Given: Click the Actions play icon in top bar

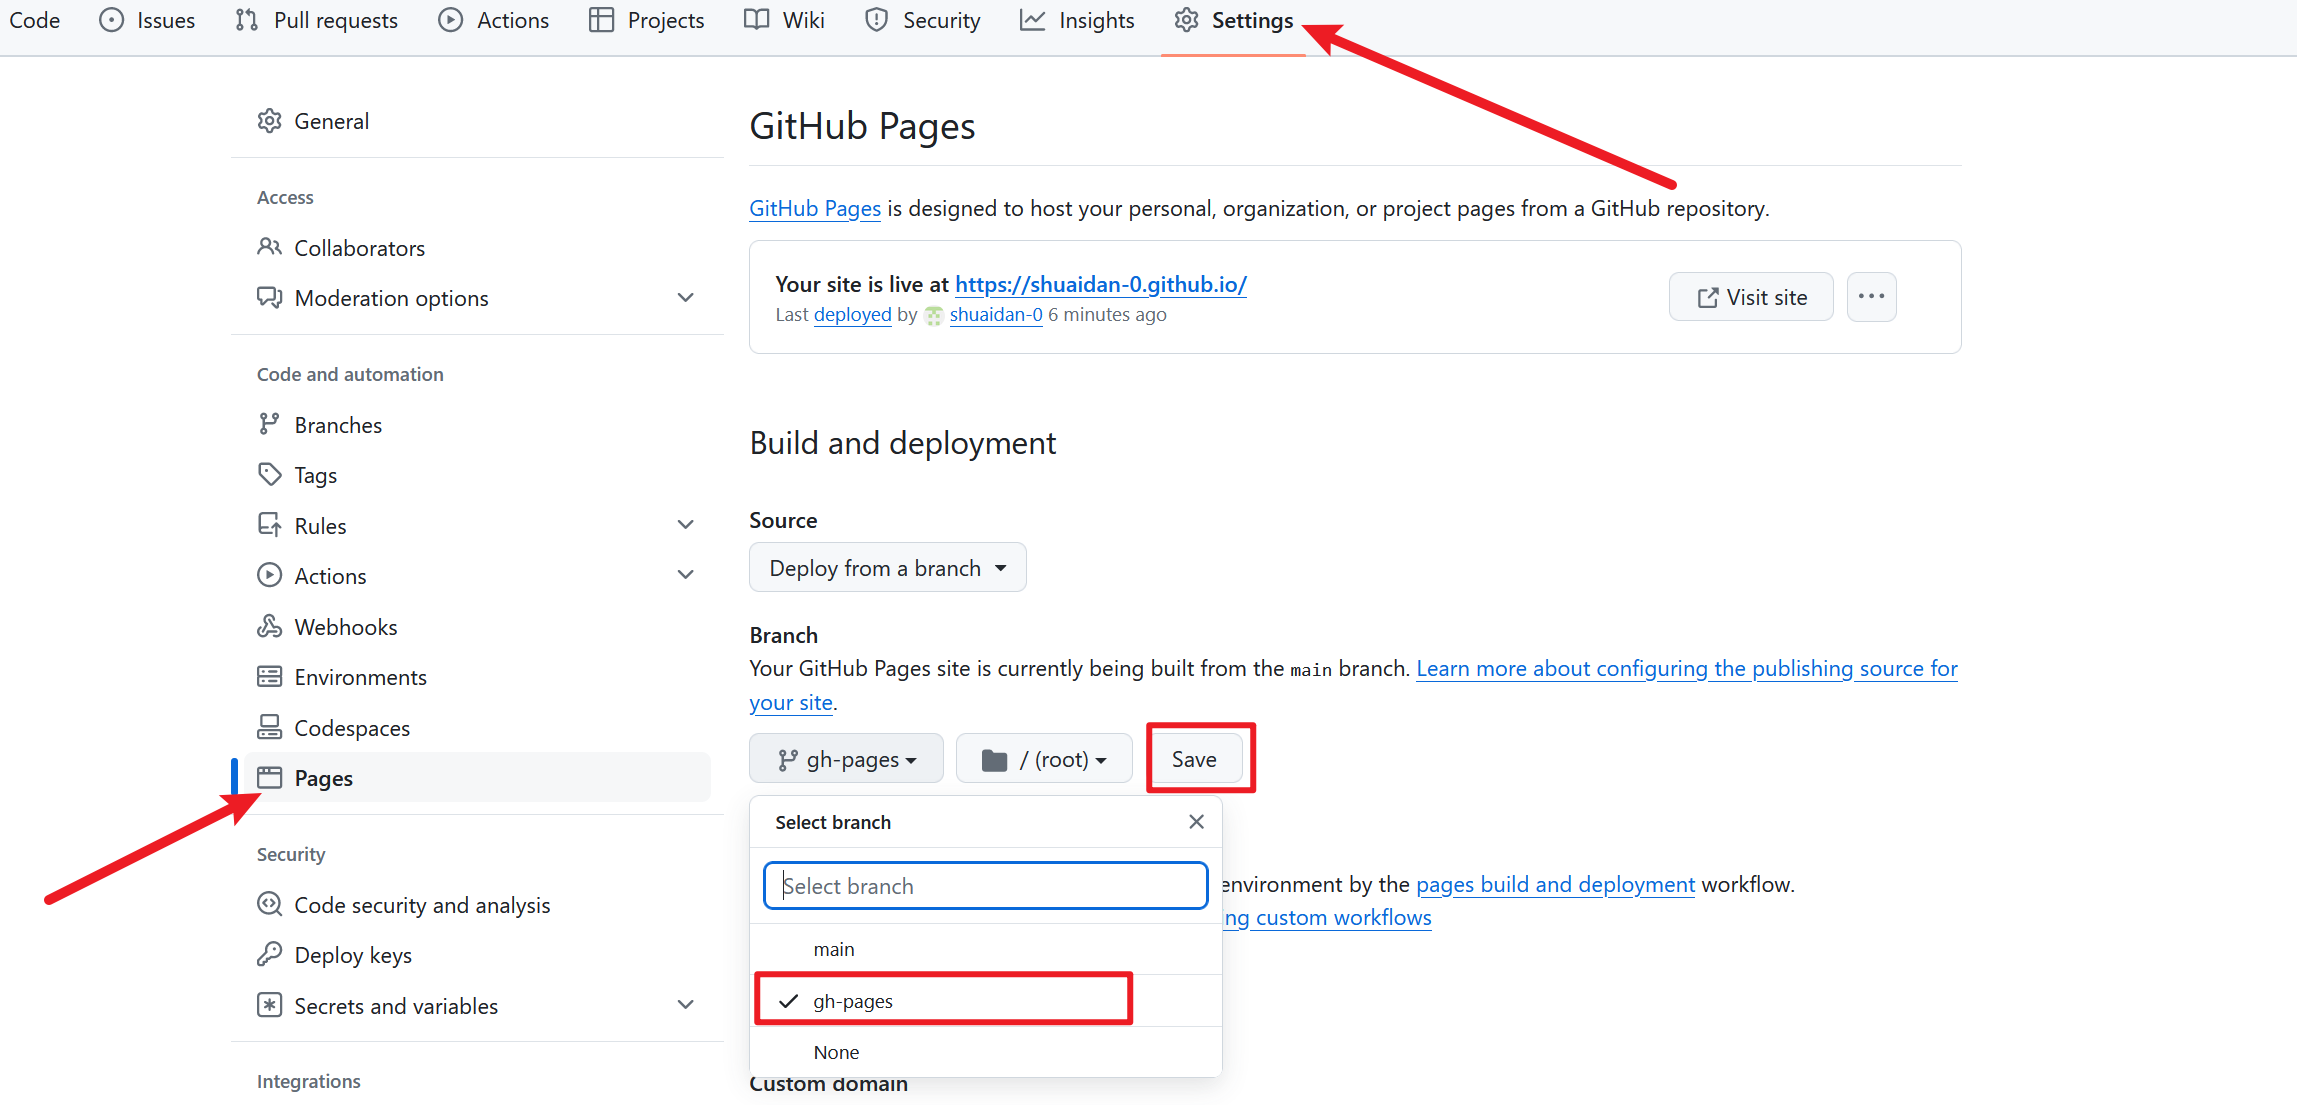Looking at the screenshot, I should [451, 21].
